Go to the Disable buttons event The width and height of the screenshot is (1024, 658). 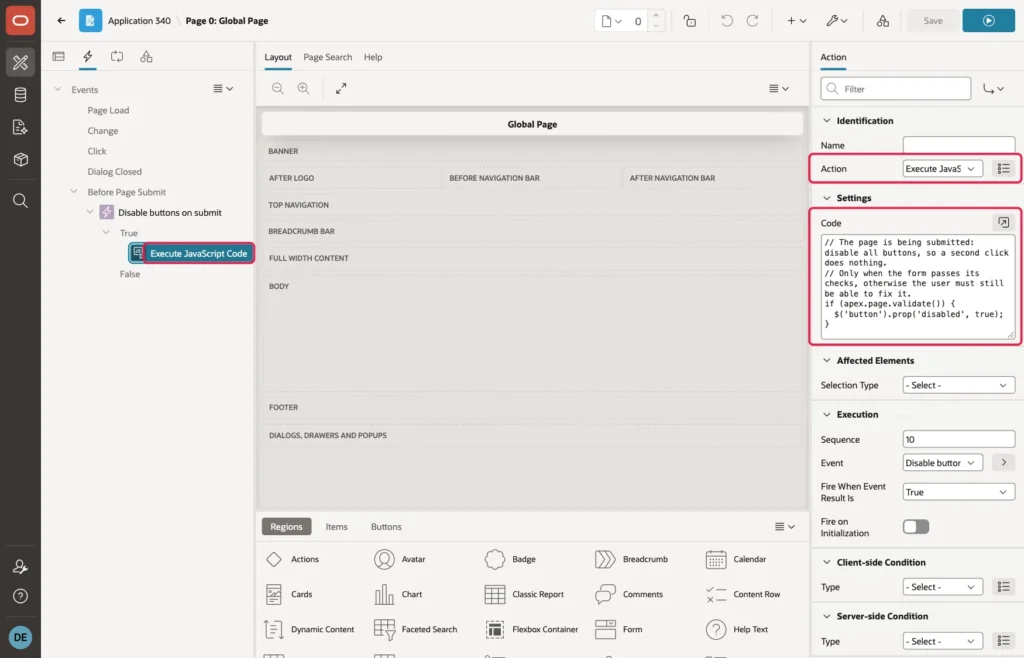coord(1003,463)
